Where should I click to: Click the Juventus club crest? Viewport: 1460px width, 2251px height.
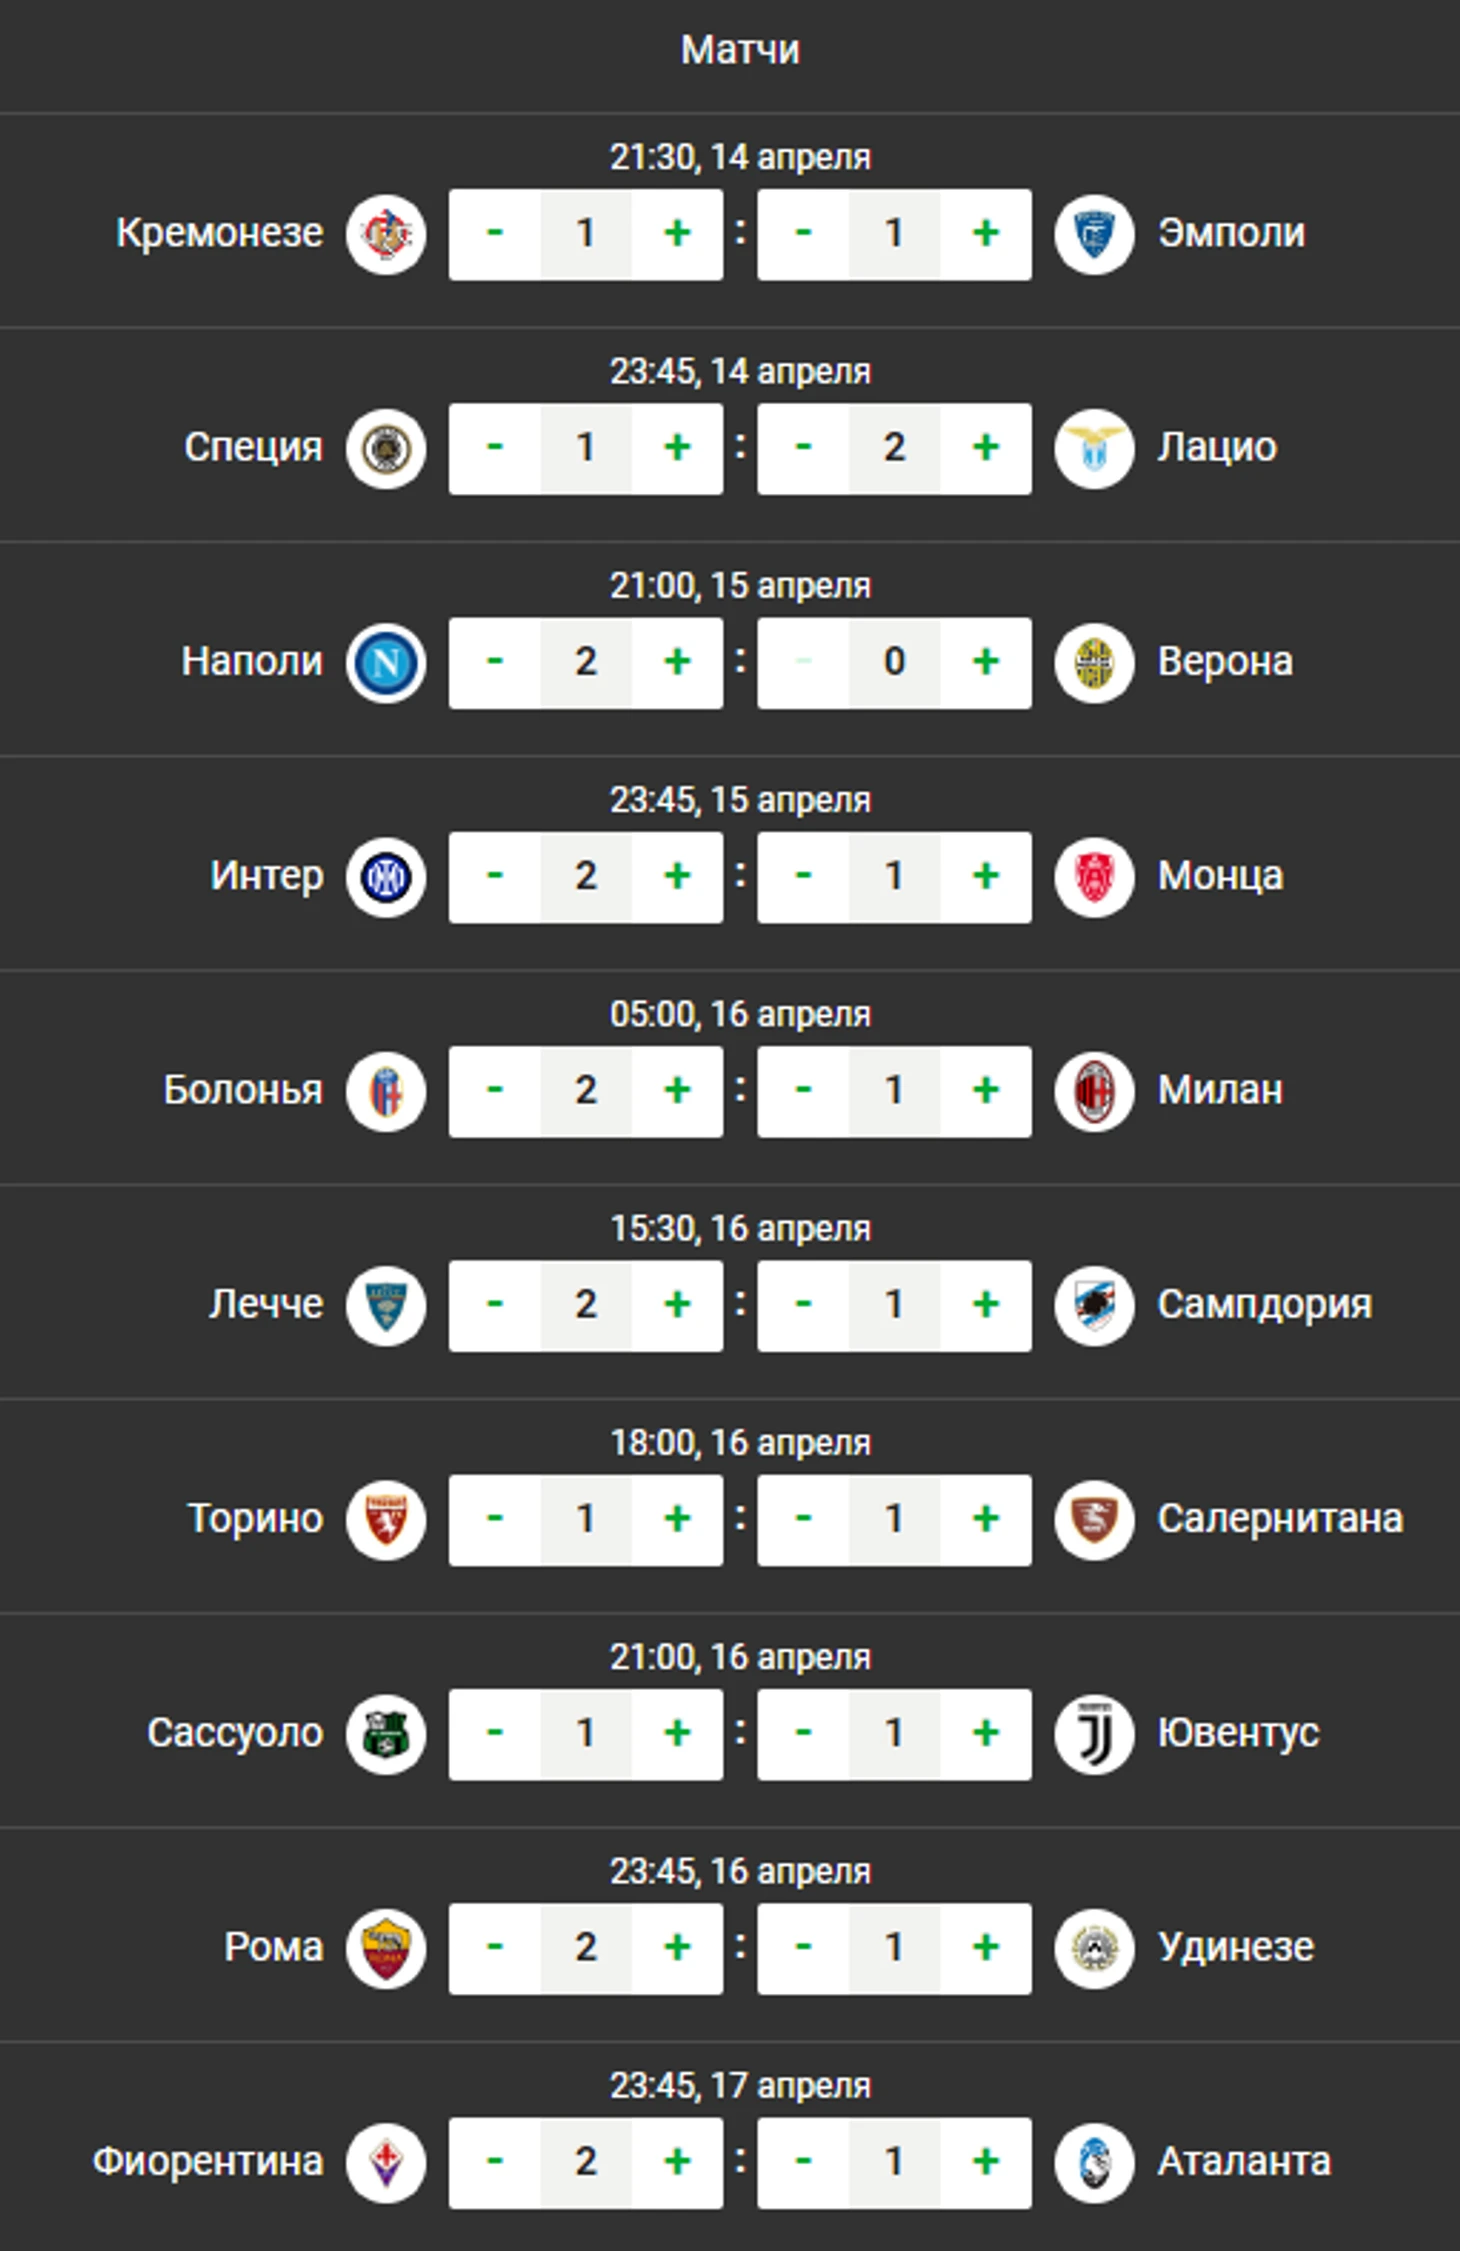1094,1734
